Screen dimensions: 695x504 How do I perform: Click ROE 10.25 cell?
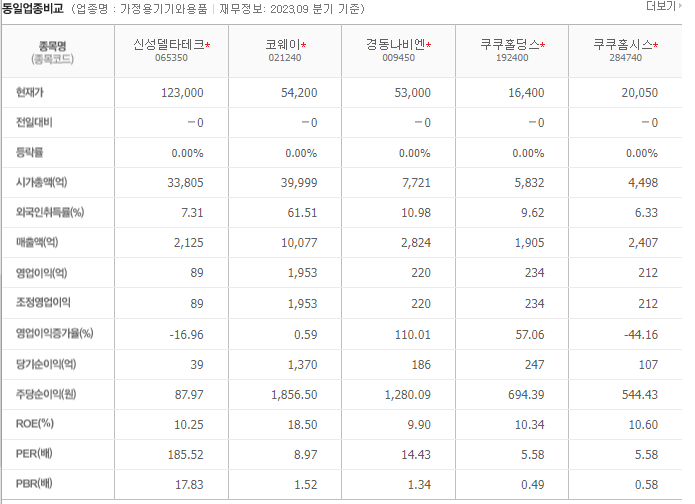coord(189,425)
